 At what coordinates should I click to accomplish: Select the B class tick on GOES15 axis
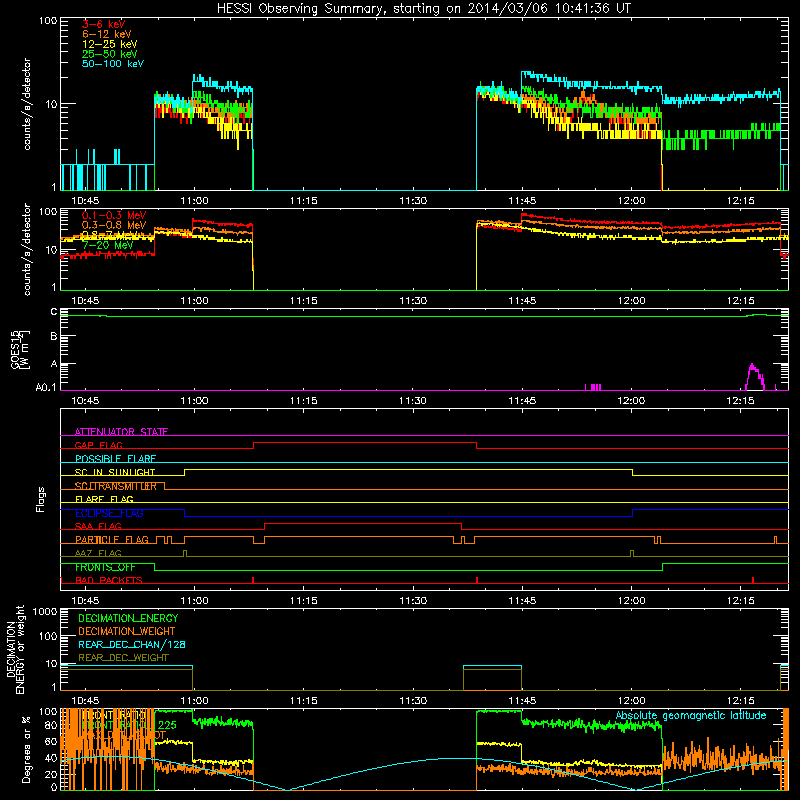click(54, 336)
